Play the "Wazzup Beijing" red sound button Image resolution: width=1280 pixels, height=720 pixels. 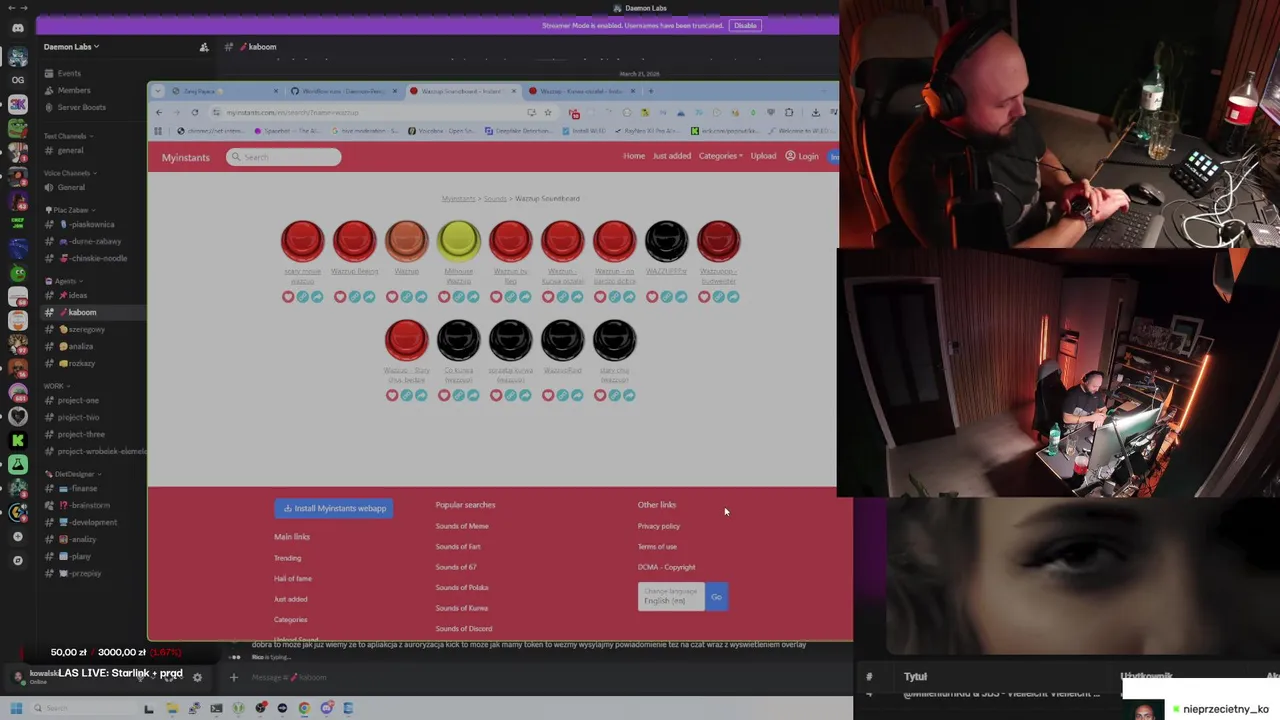[354, 241]
